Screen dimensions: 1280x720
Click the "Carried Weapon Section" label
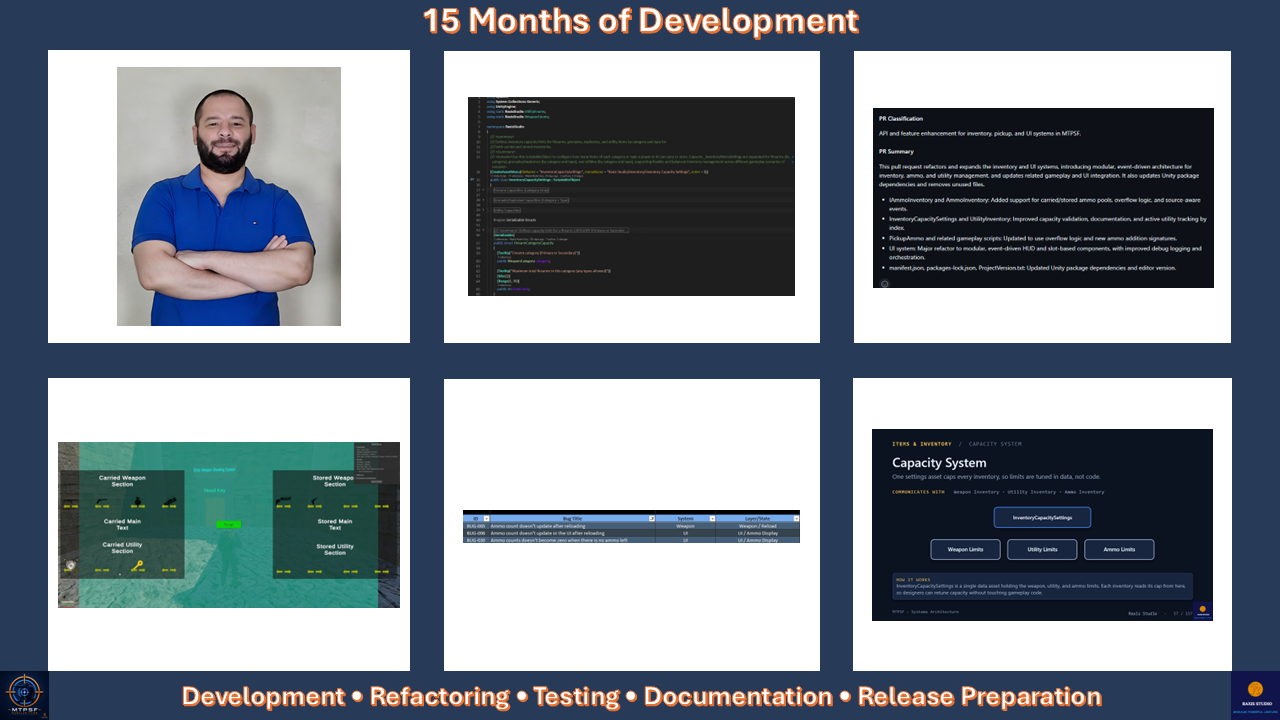point(122,481)
